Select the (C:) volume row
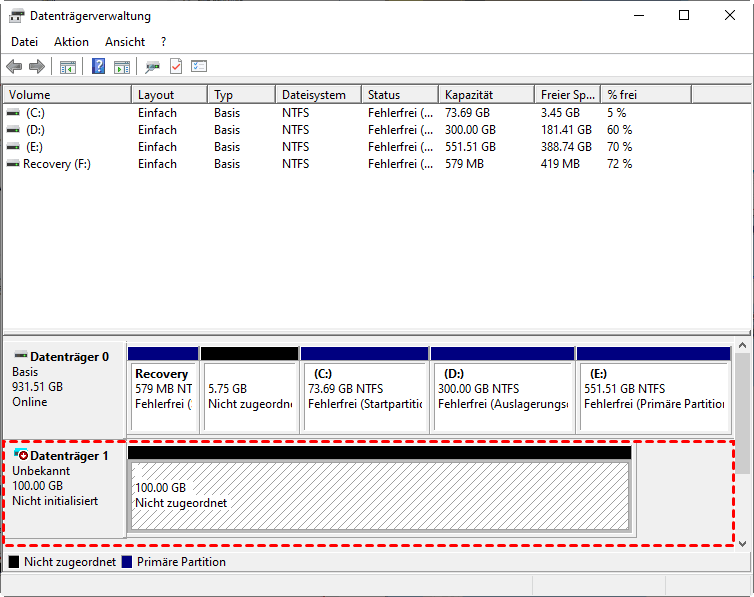 pos(377,113)
